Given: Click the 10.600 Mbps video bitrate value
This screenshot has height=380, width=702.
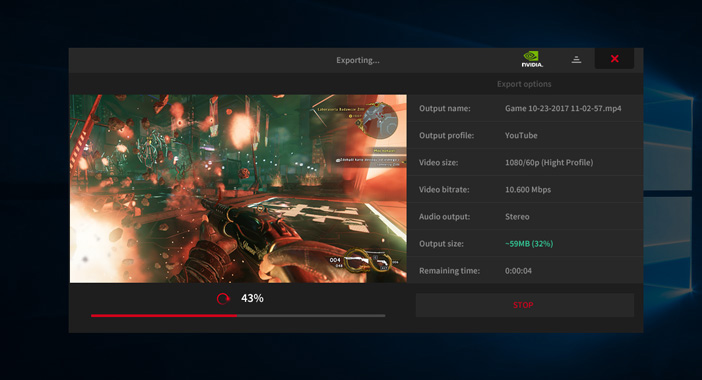Looking at the screenshot, I should [x=528, y=189].
